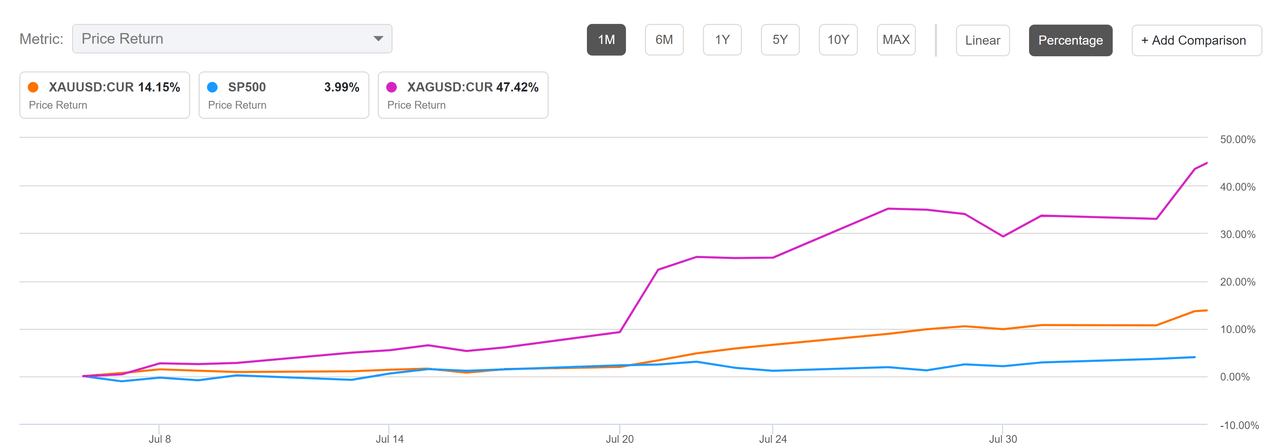
Task: Click the Jul 30 date axis label
Action: [x=1003, y=438]
